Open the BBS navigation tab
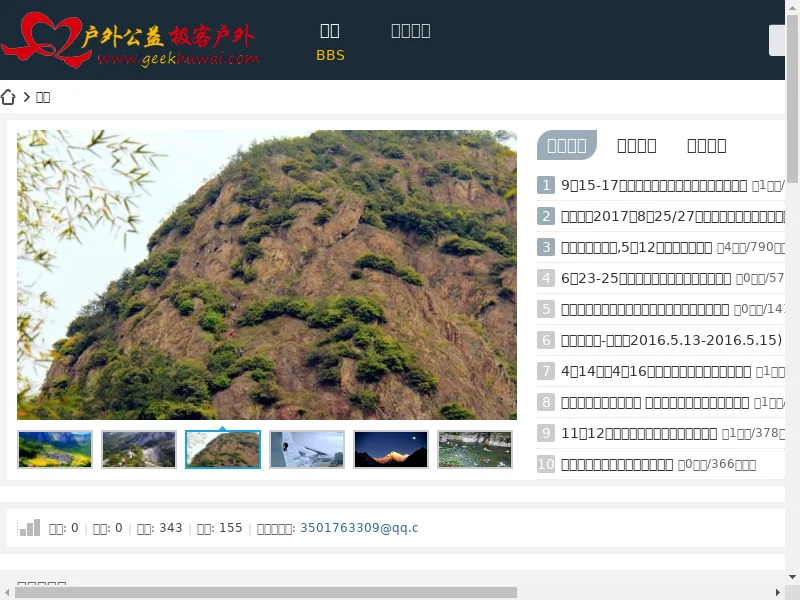Image resolution: width=800 pixels, height=600 pixels. coord(330,41)
